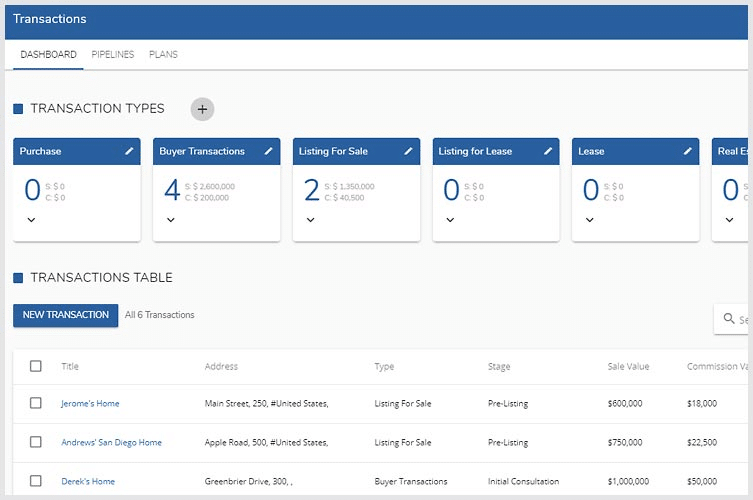Viewport: 753px width, 500px height.
Task: Edit the Lease transaction type card
Action: (x=688, y=151)
